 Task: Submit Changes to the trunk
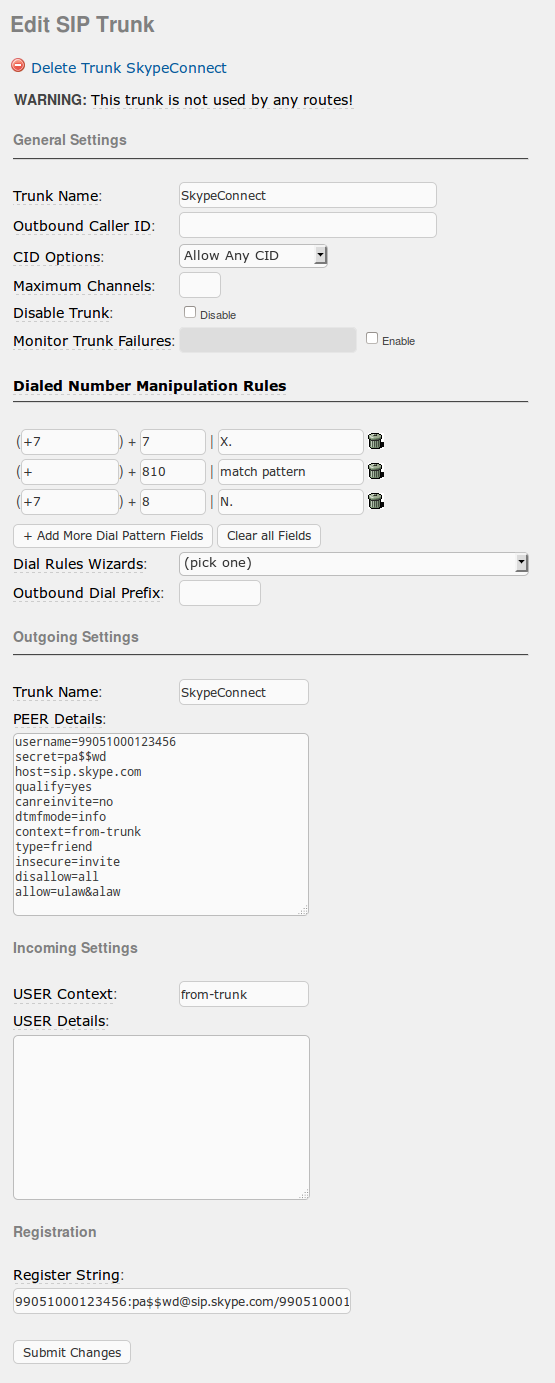[72, 1352]
